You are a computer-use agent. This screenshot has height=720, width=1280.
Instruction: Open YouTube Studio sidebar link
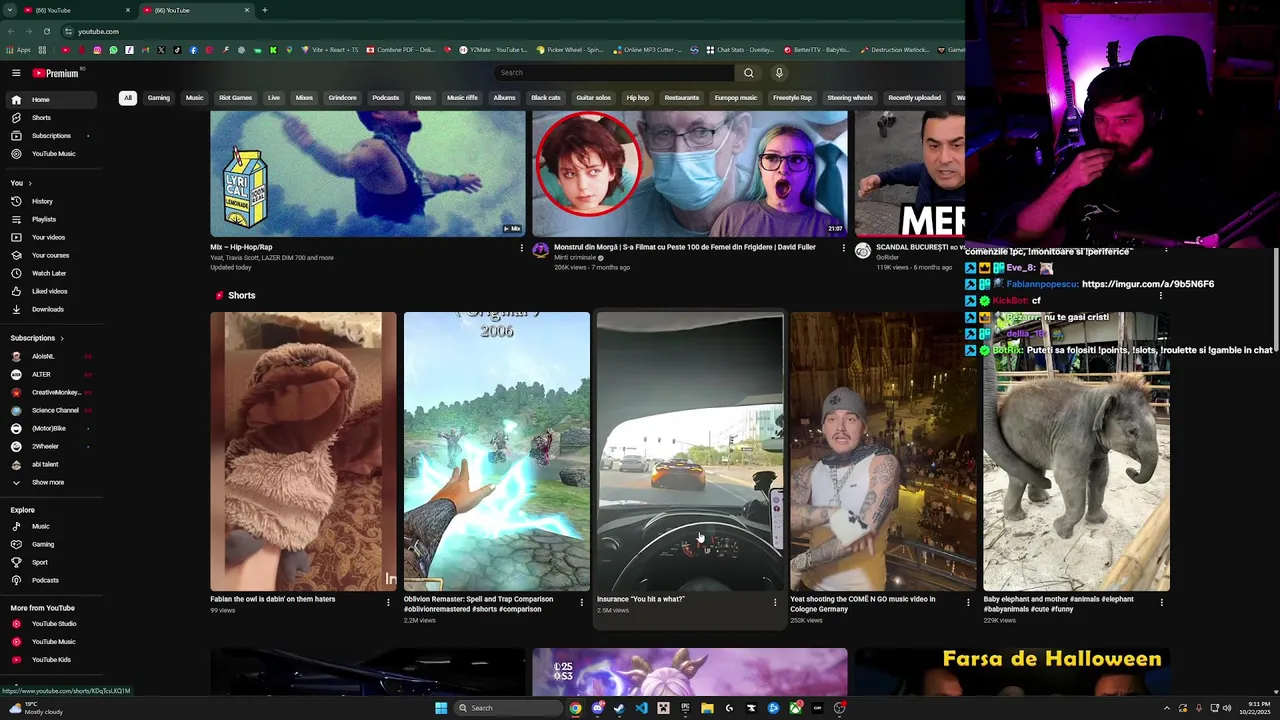coord(50,624)
